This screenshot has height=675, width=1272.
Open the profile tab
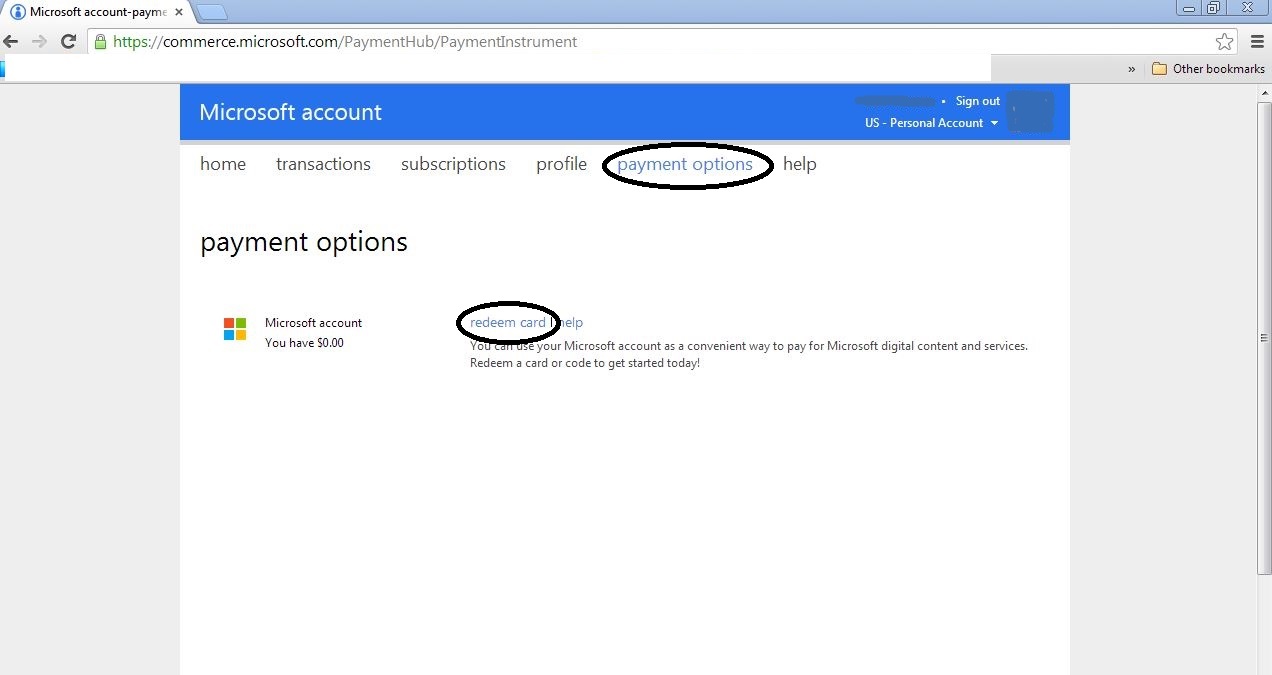click(x=561, y=164)
